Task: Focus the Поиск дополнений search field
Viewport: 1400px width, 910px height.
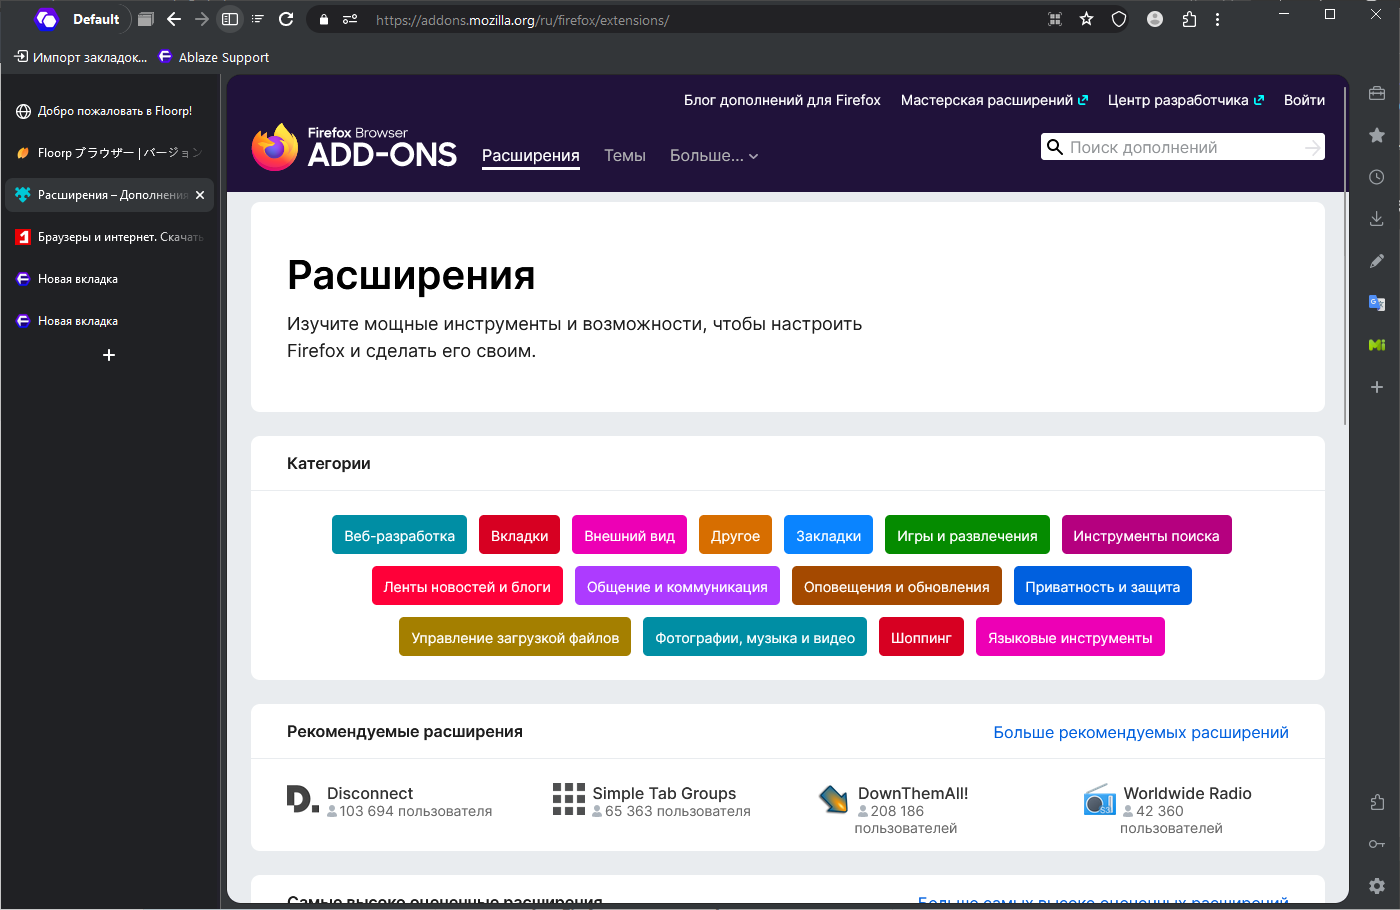Action: 1183,147
